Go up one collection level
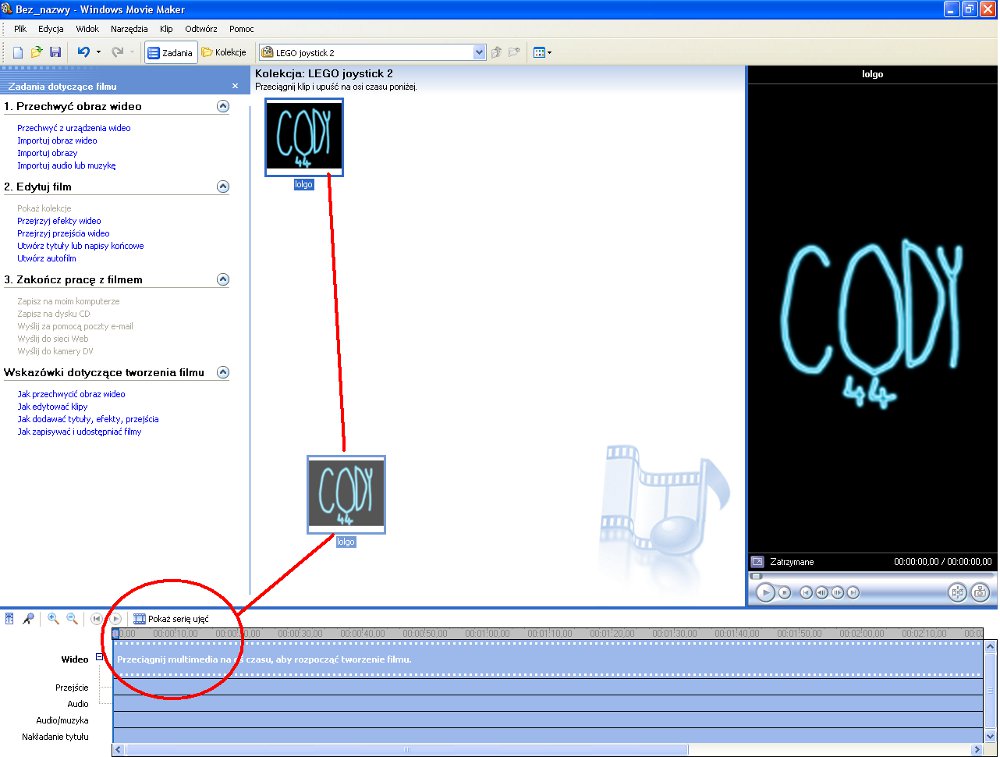This screenshot has height=757, width=1000. (x=496, y=52)
